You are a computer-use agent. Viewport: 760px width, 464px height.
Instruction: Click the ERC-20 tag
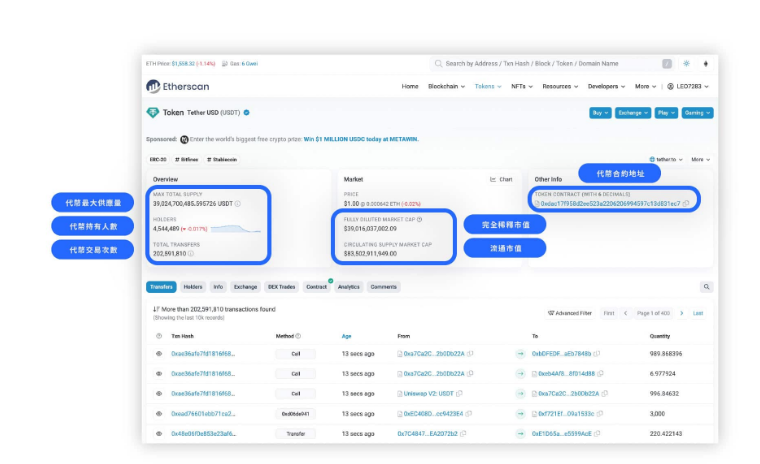tap(158, 160)
